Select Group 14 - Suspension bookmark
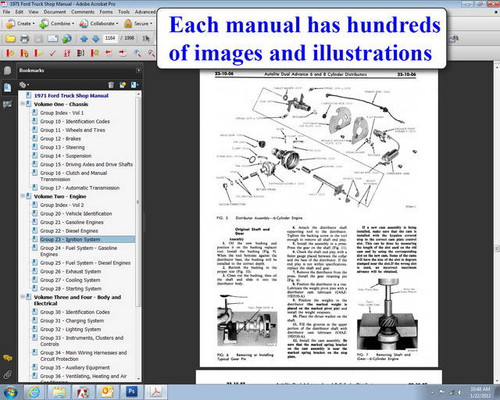Image resolution: width=500 pixels, height=400 pixels. coord(66,156)
